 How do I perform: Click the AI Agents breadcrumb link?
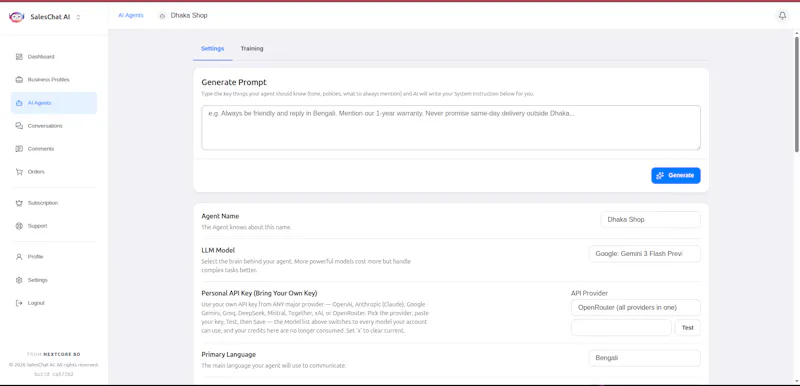coord(131,15)
